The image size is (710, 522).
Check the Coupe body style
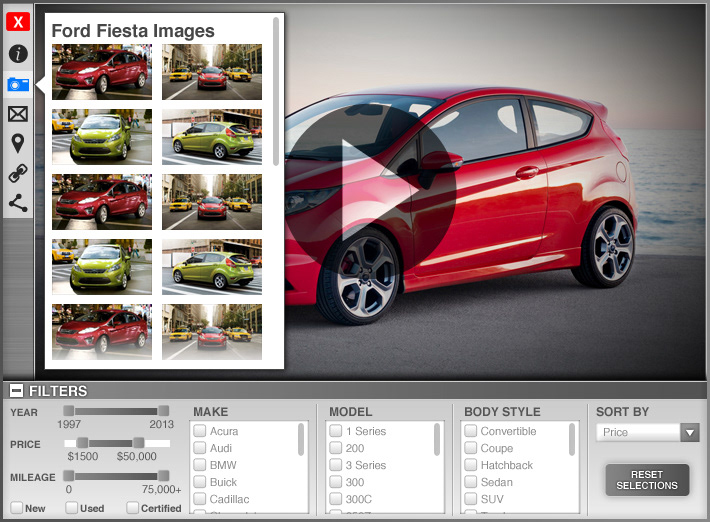pyautogui.click(x=471, y=448)
